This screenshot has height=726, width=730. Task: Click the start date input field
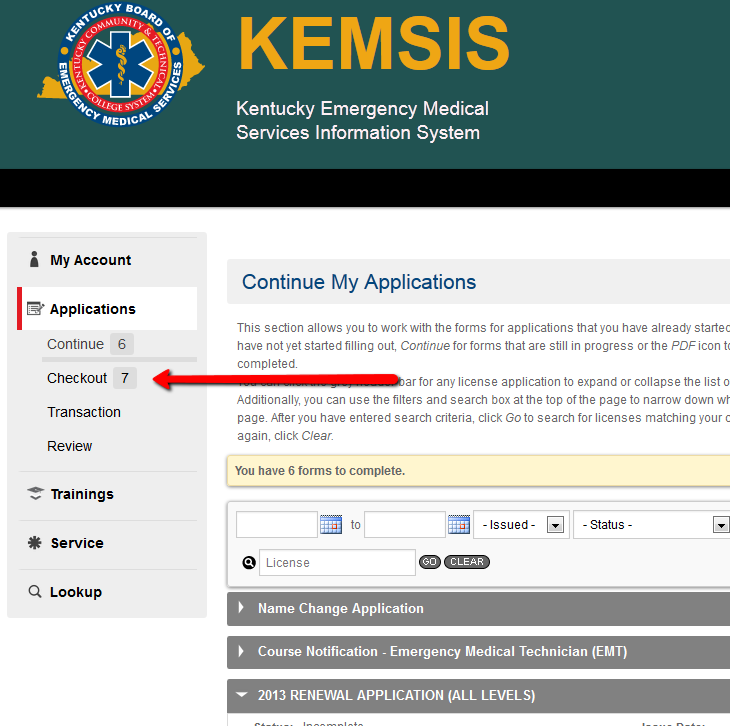pos(277,525)
